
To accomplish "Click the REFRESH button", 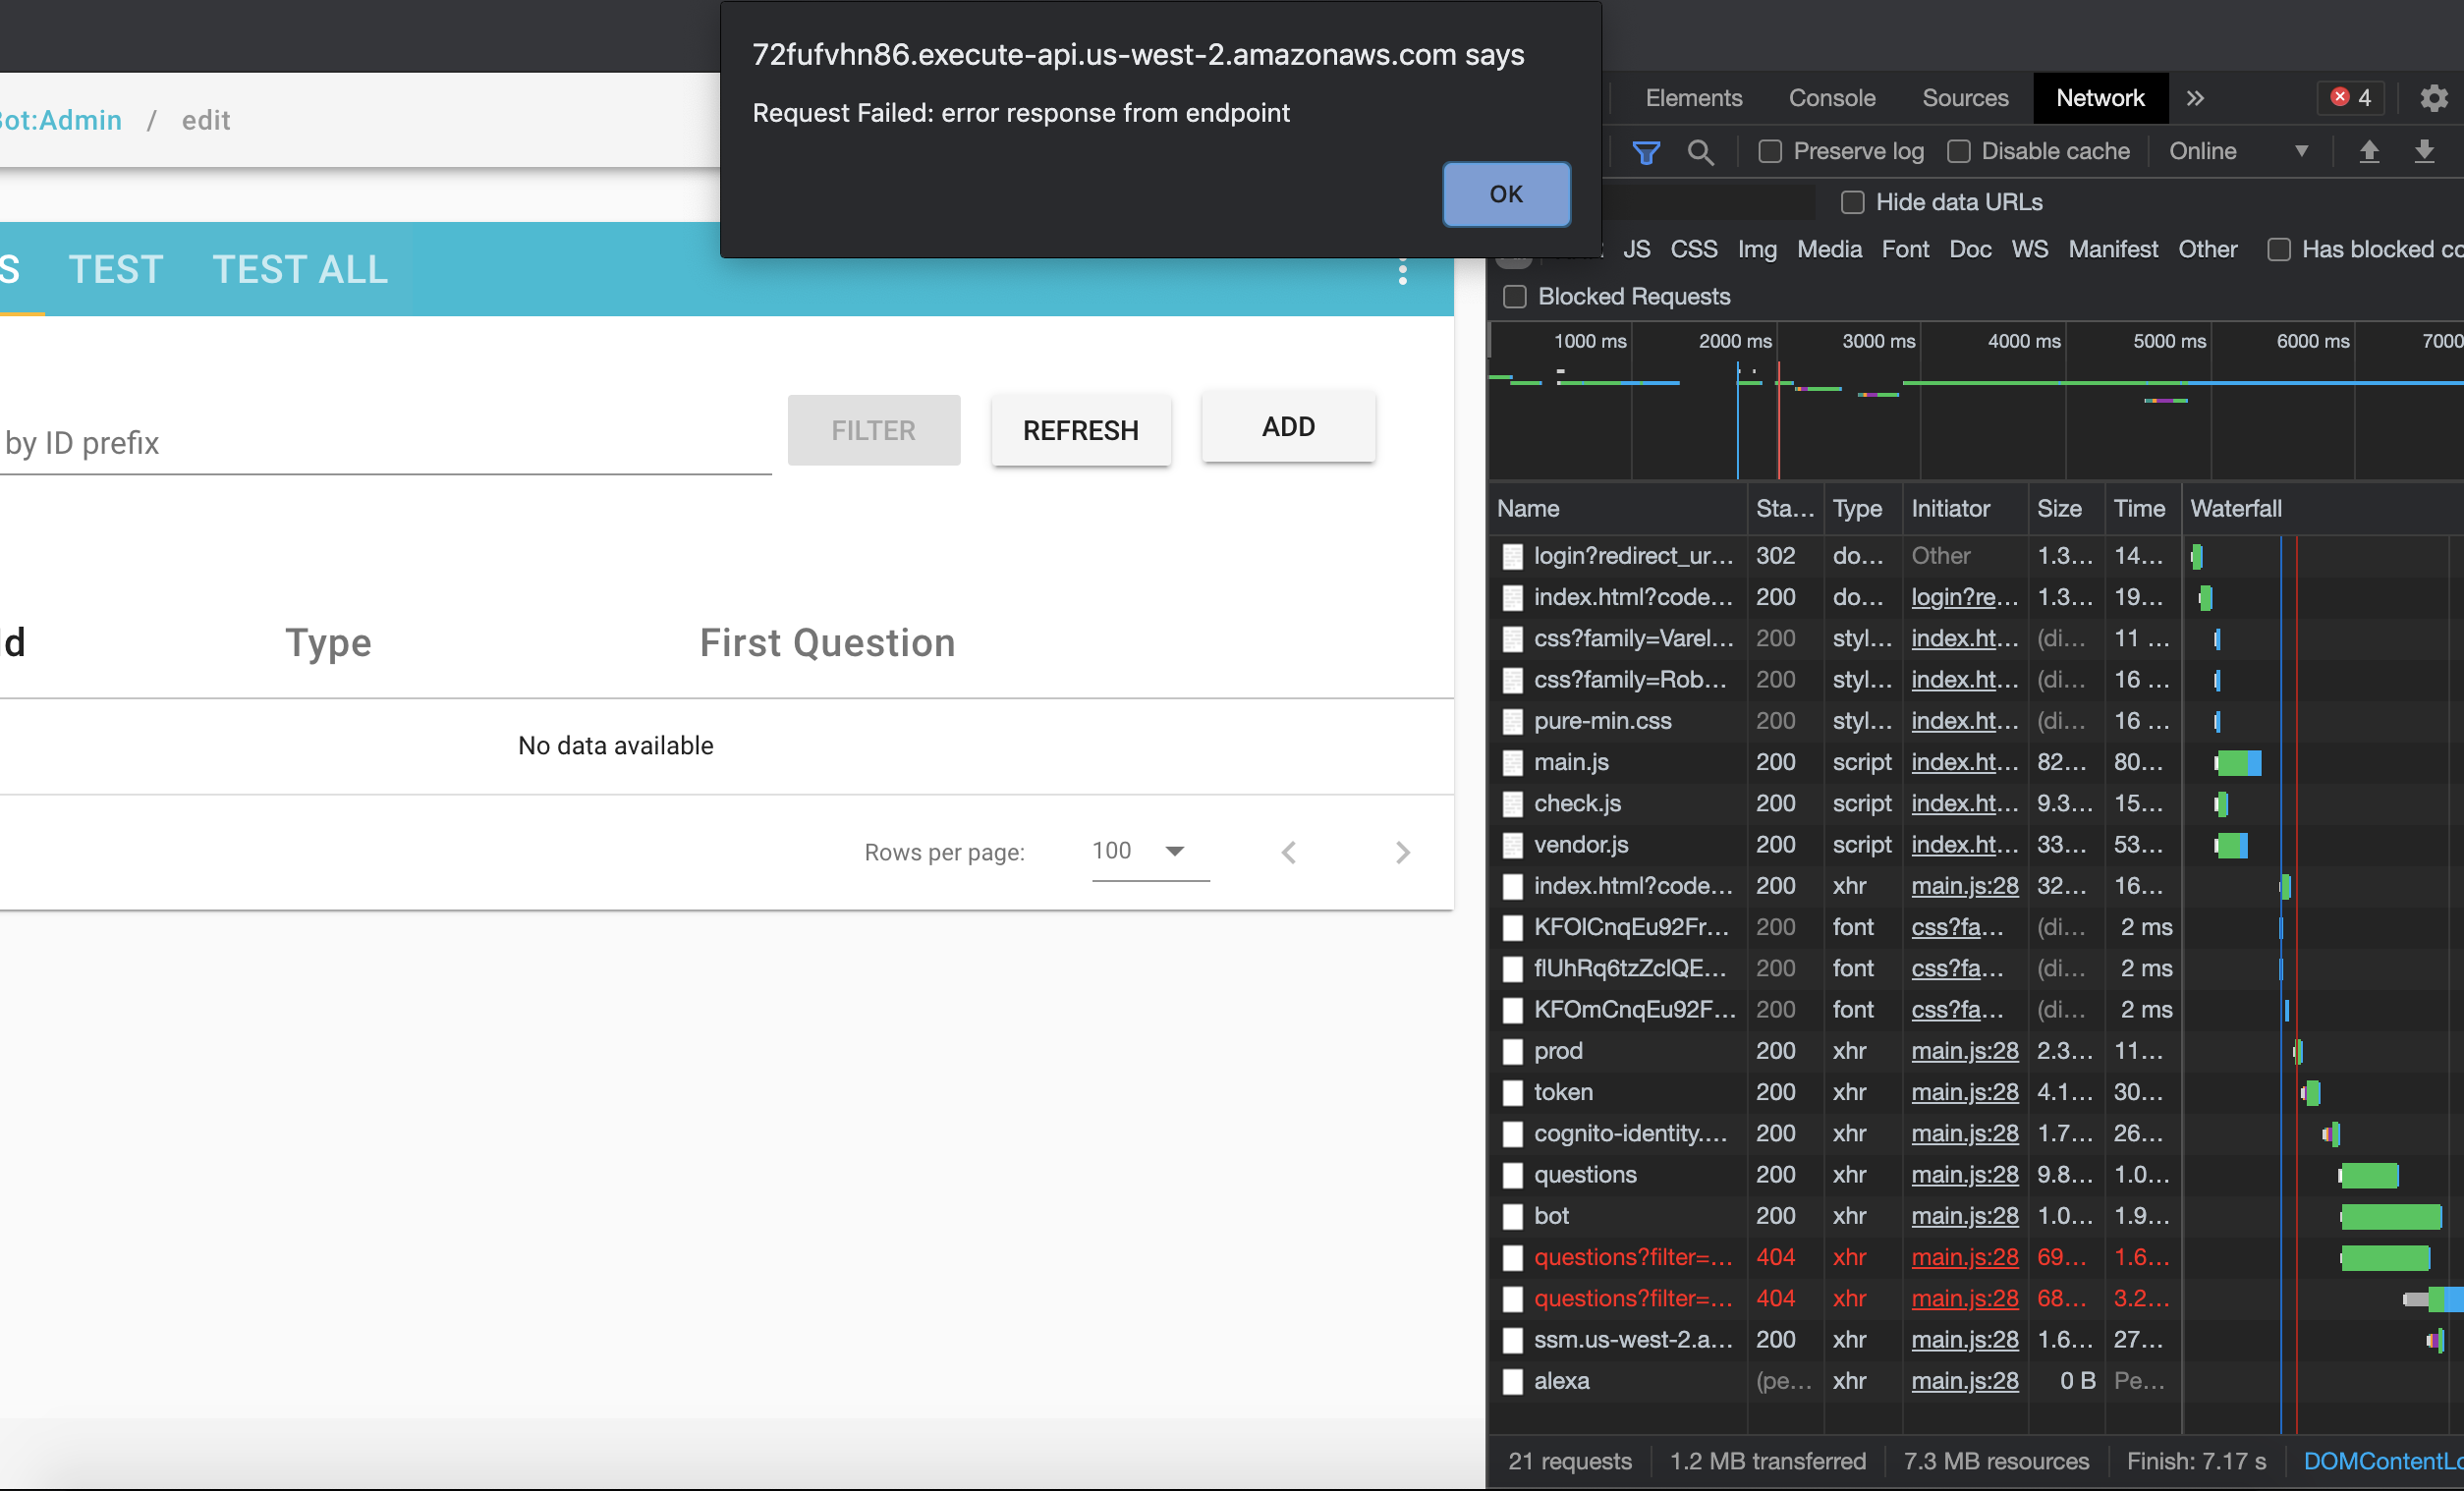I will pos(1081,430).
